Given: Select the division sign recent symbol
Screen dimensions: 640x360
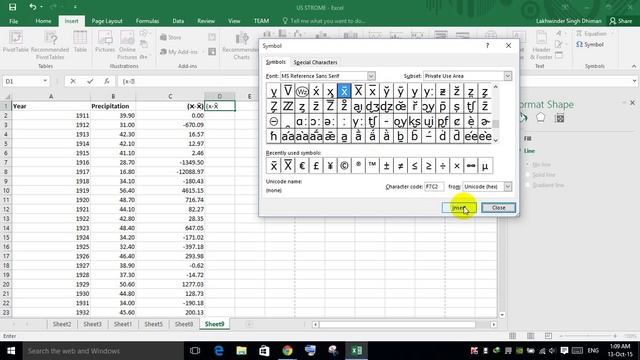Looking at the screenshot, I should tap(442, 166).
